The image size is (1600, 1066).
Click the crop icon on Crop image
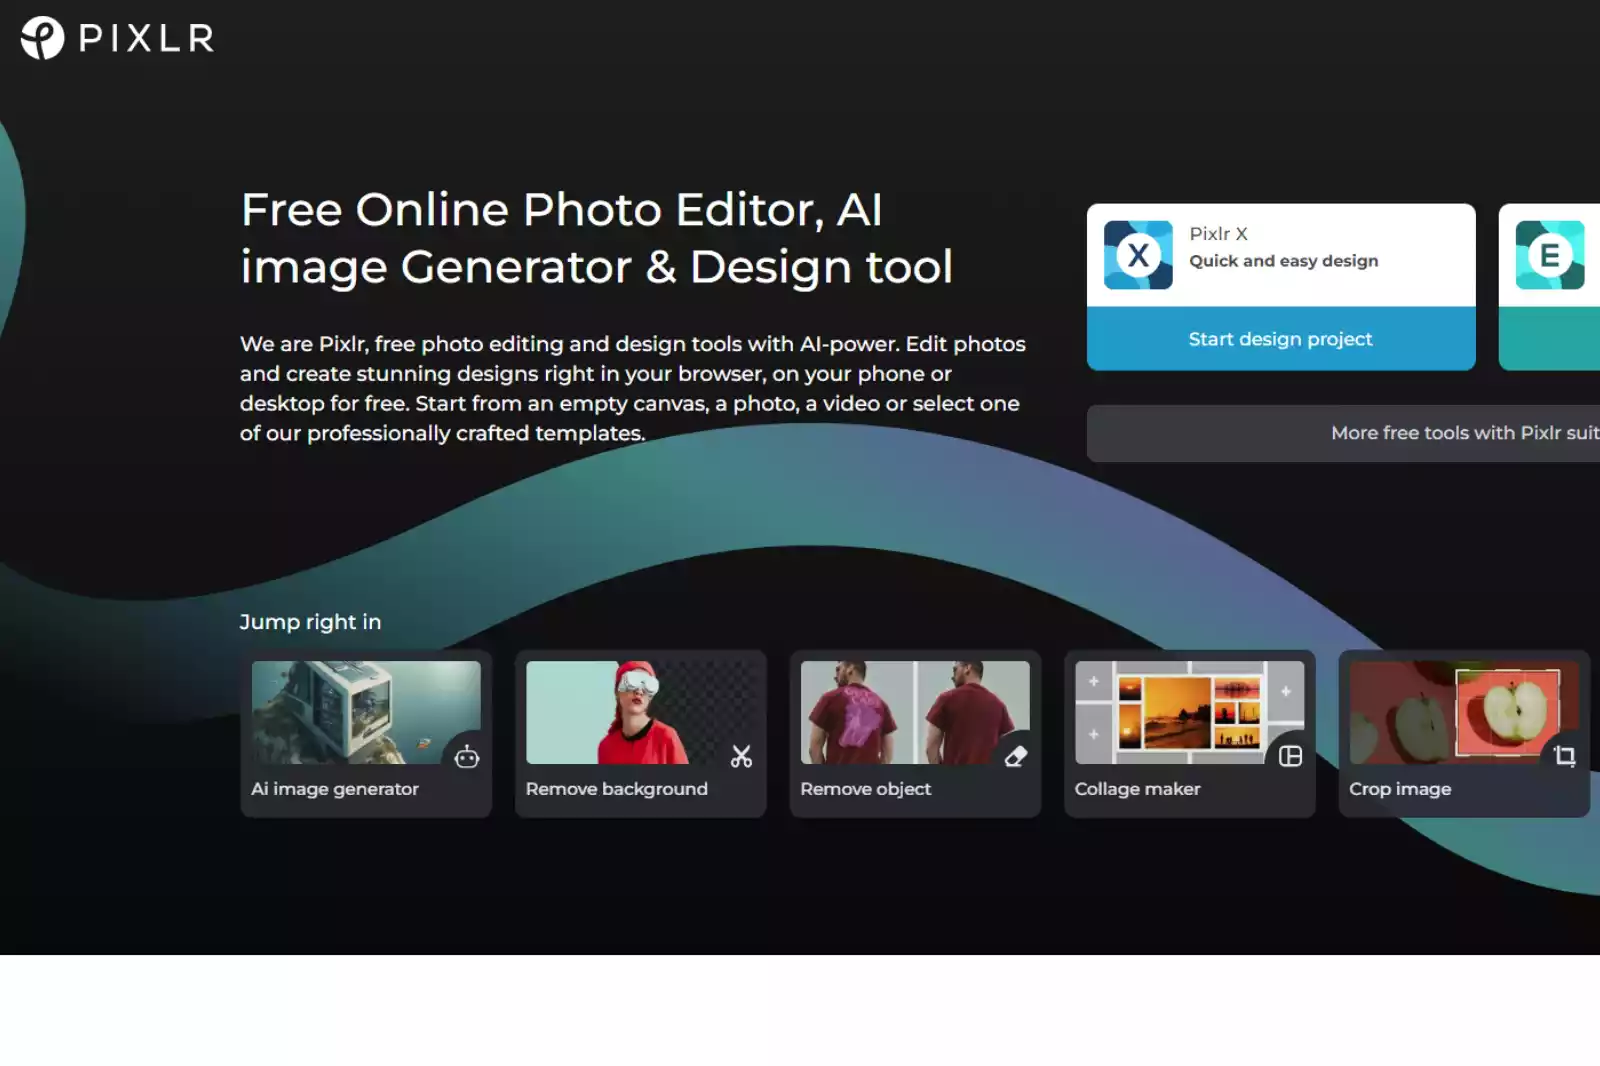click(x=1565, y=757)
